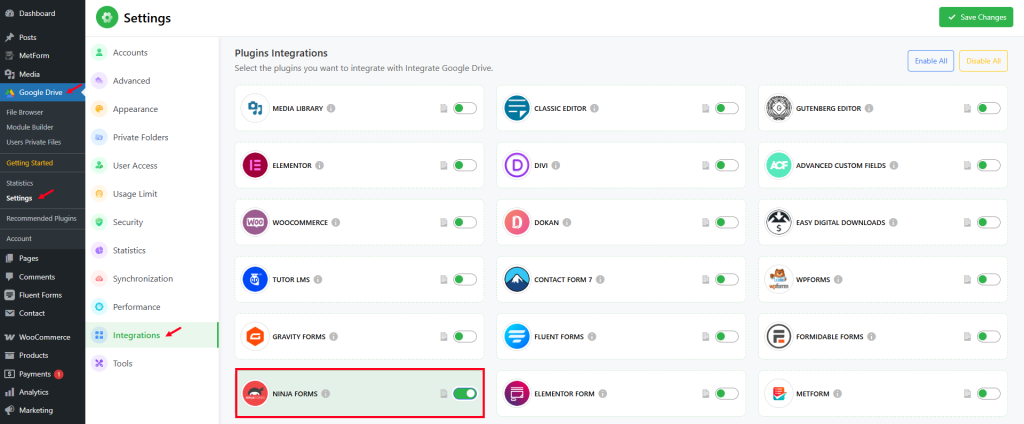Image resolution: width=1024 pixels, height=424 pixels.
Task: Click the Elementor Form plugin logo
Action: coord(517,393)
